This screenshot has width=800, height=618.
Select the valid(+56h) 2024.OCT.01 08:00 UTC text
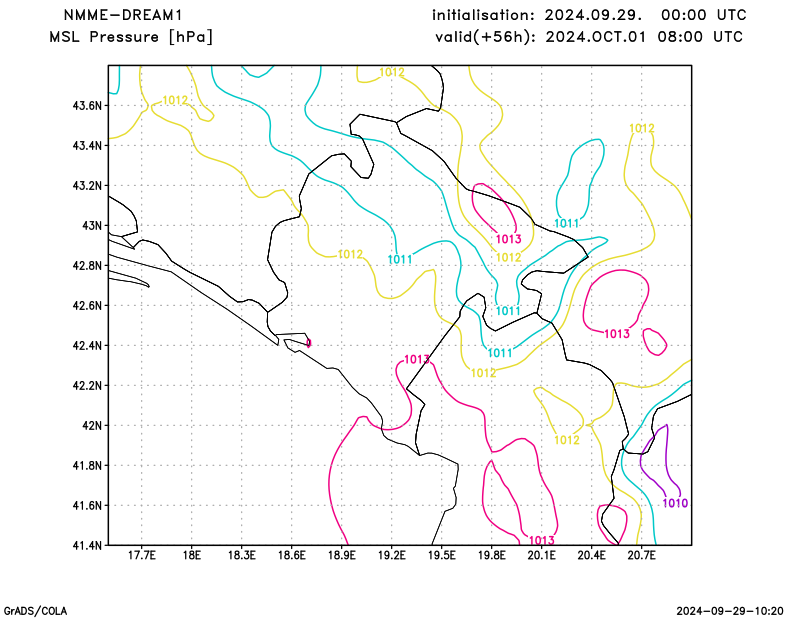pyautogui.click(x=589, y=37)
